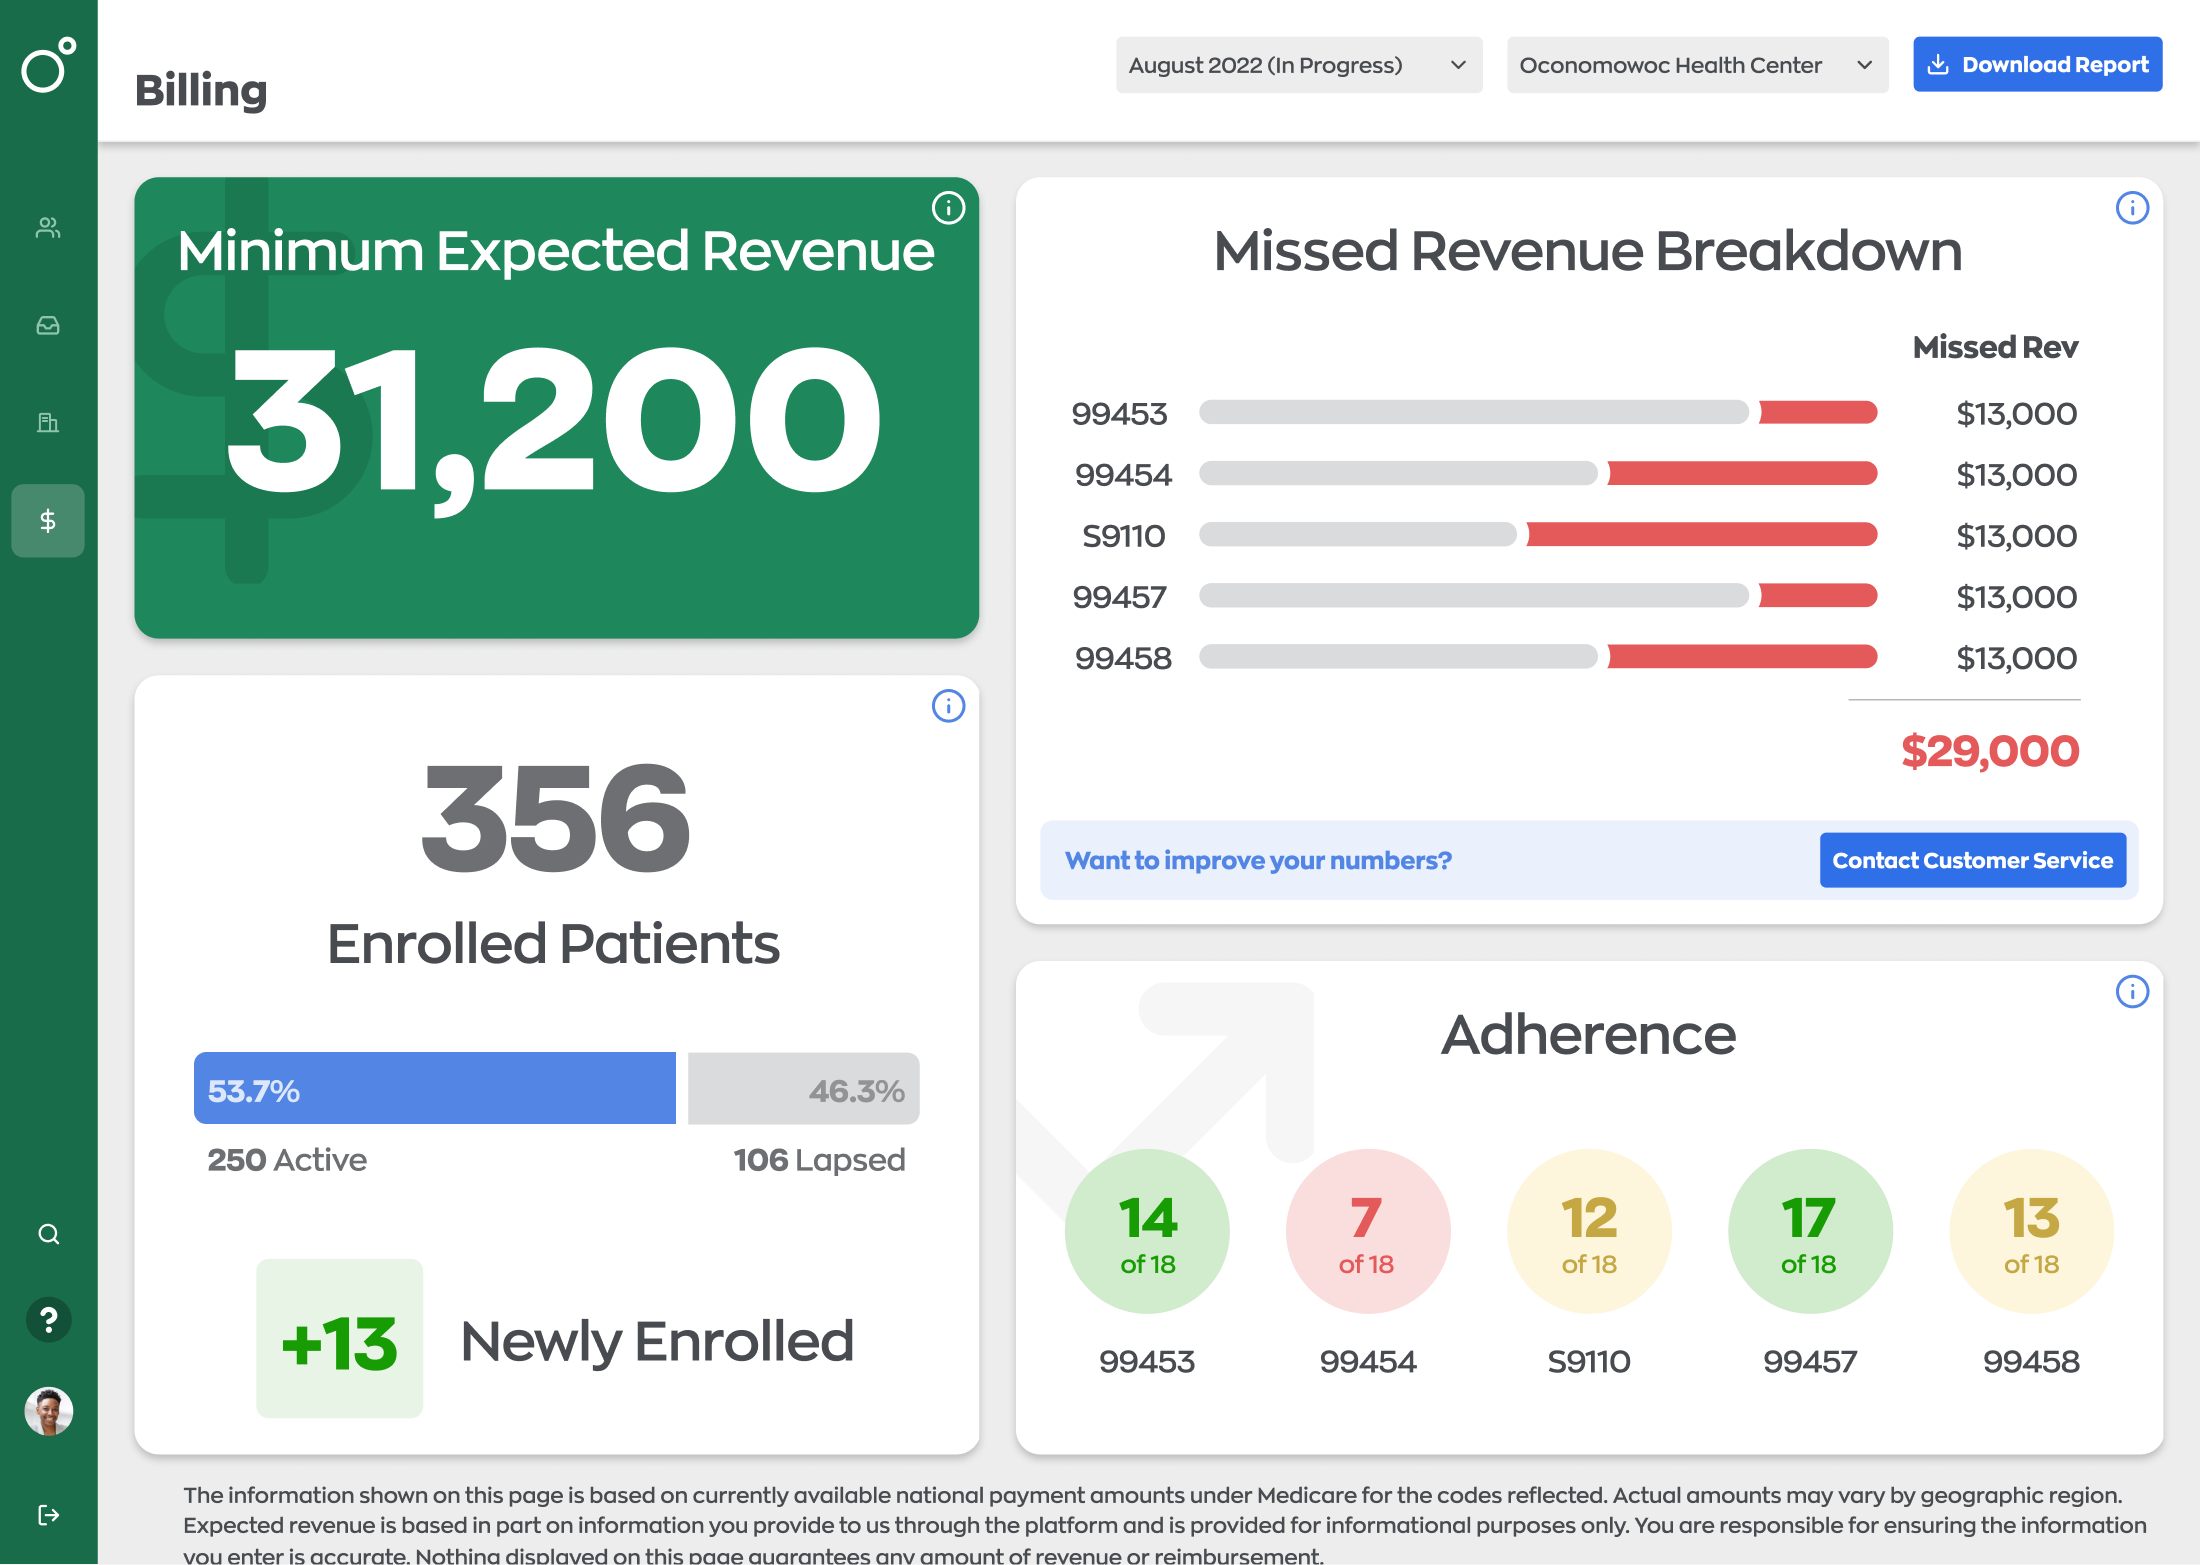Click the building/organization sidebar icon
2200x1565 pixels.
coord(48,422)
